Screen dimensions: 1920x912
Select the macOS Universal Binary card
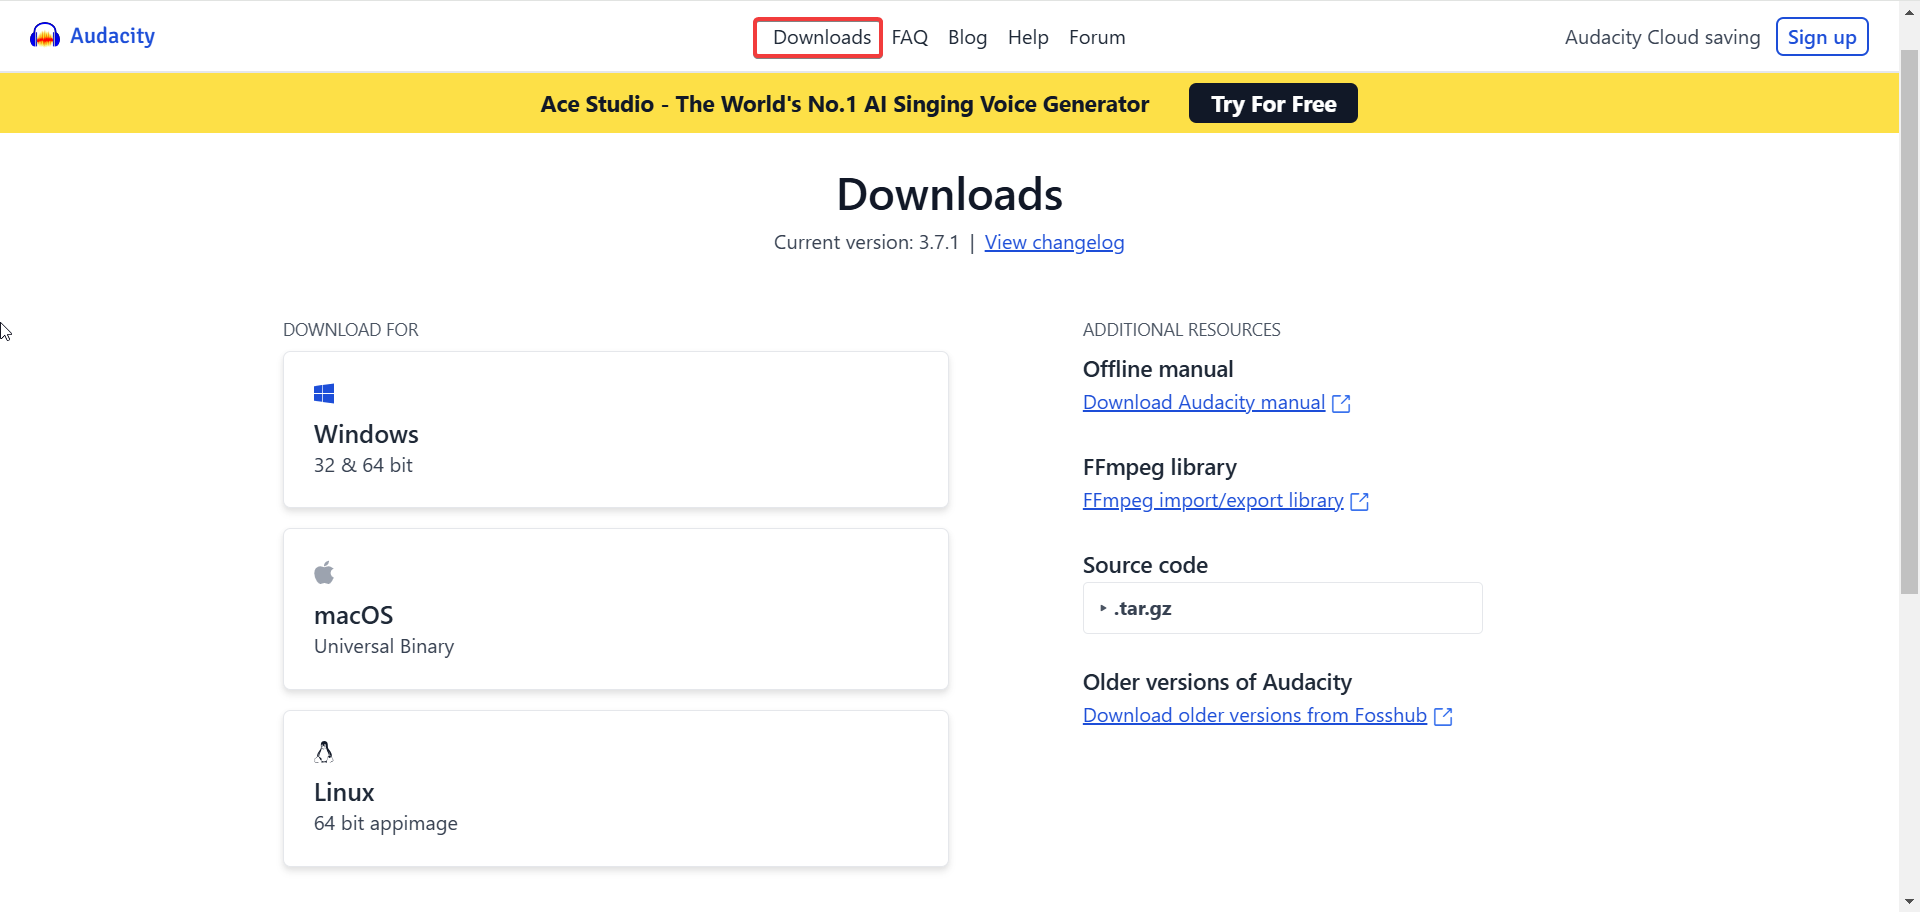[x=616, y=609]
